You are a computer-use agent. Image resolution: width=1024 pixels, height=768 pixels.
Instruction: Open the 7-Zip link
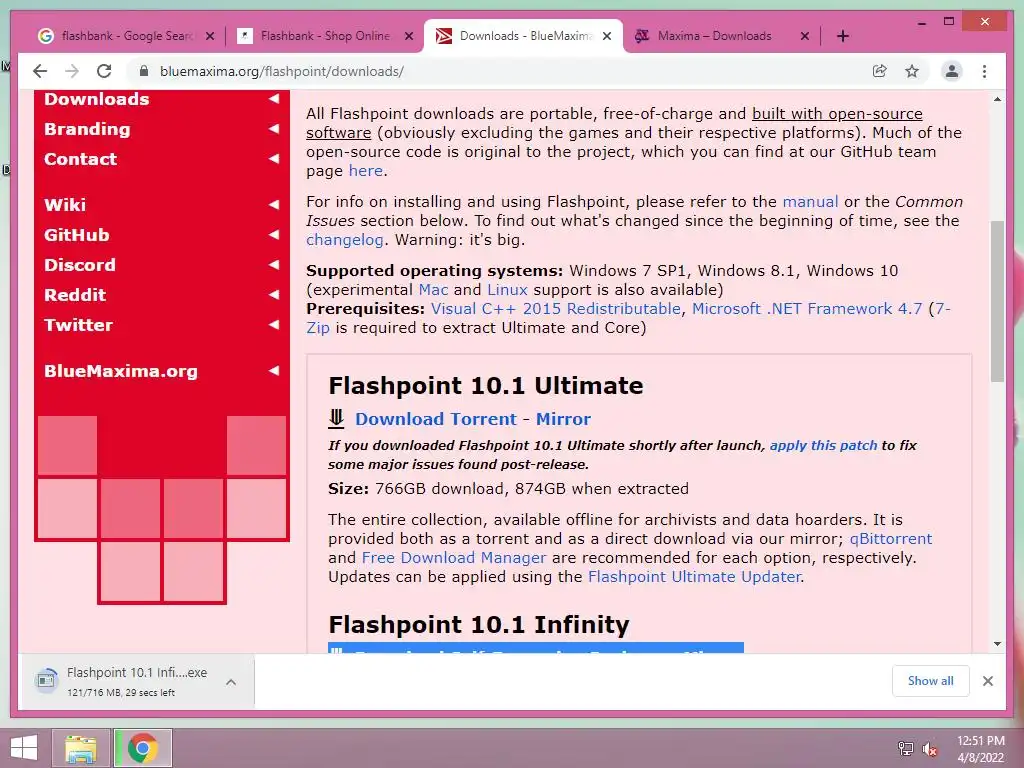317,328
